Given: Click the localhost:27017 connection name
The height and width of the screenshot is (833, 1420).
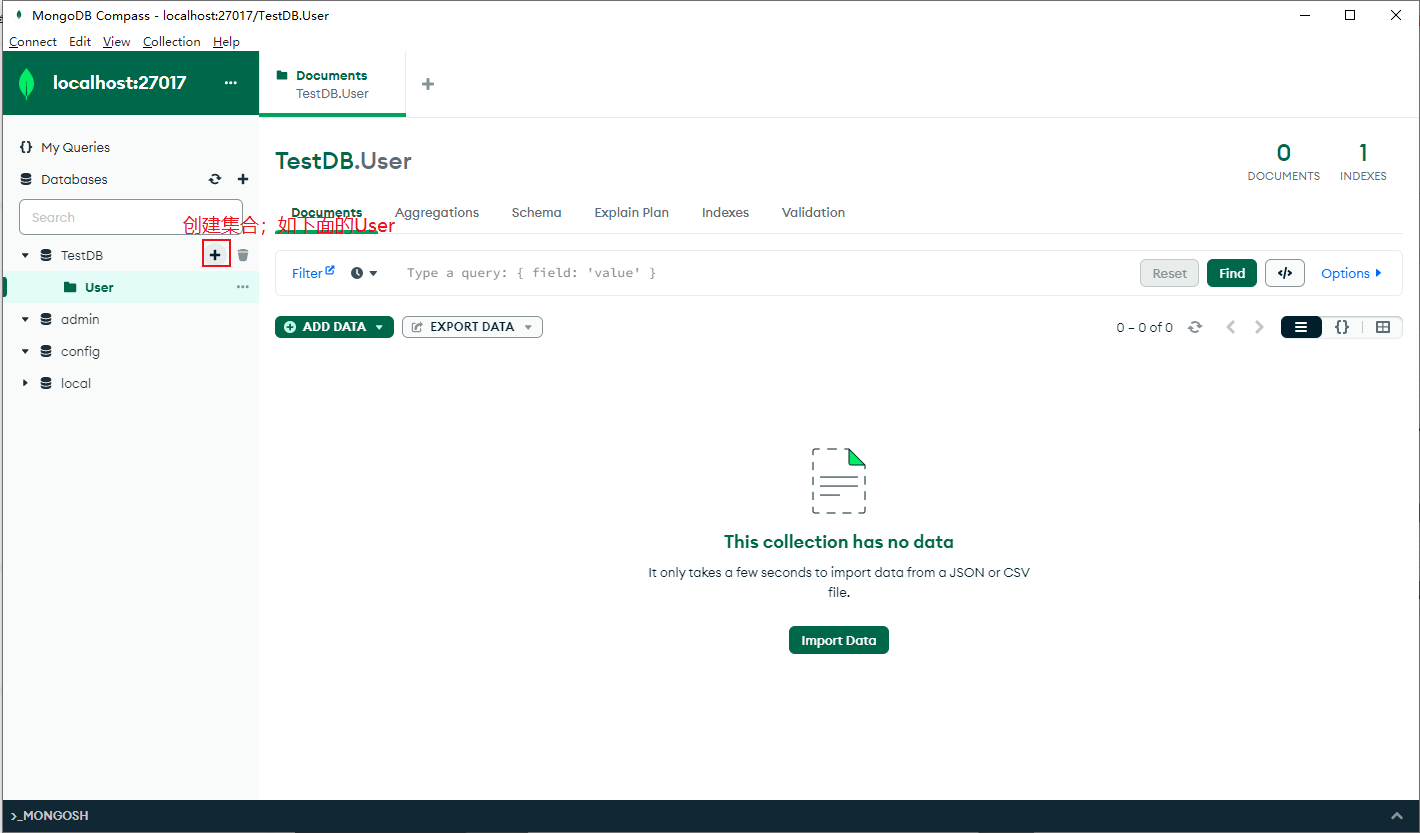Looking at the screenshot, I should click(x=119, y=83).
